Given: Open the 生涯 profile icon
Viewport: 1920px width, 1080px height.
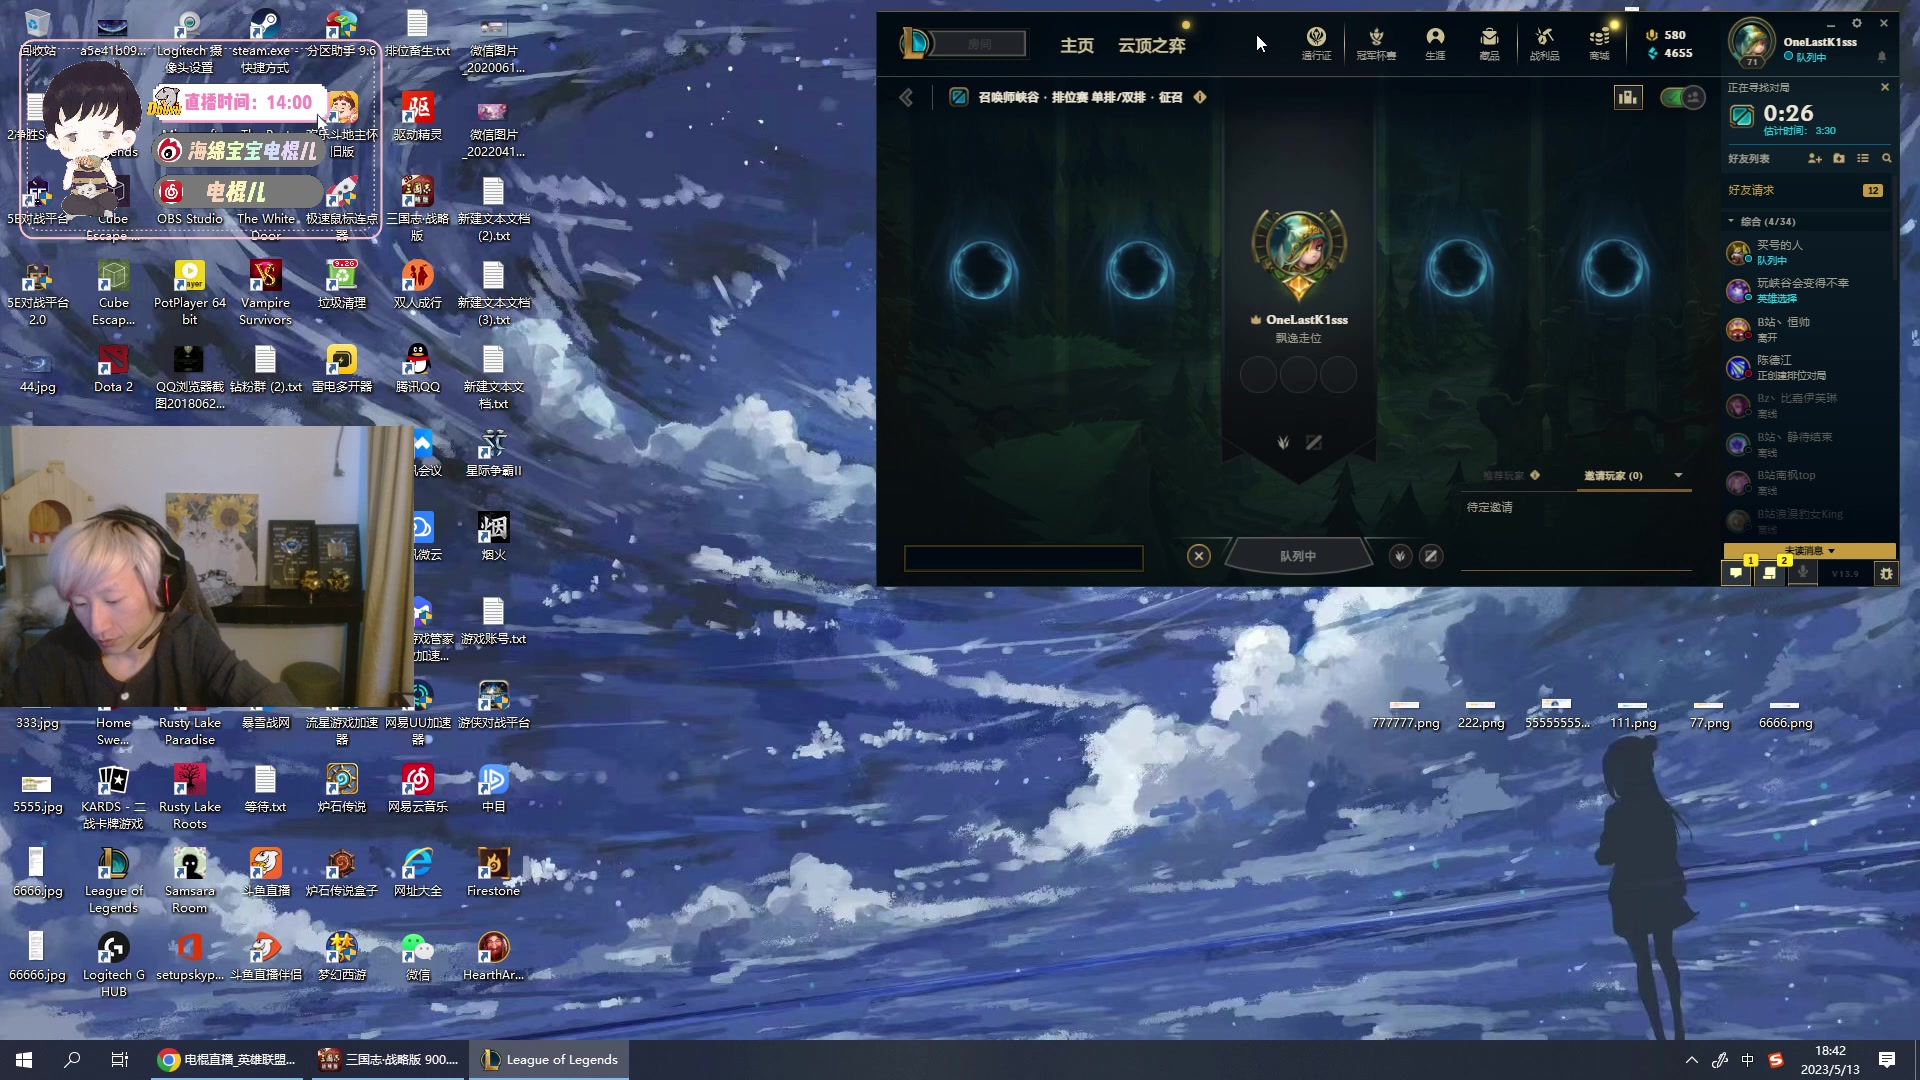Looking at the screenshot, I should click(x=1435, y=43).
